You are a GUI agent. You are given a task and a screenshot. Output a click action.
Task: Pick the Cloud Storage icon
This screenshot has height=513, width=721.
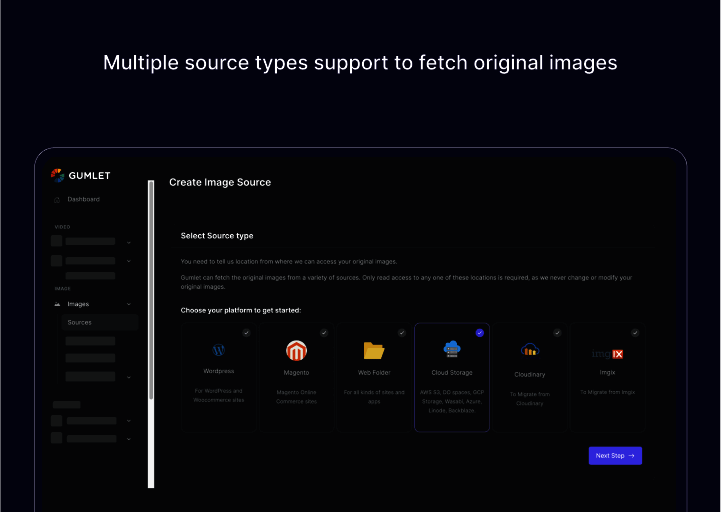coord(452,349)
